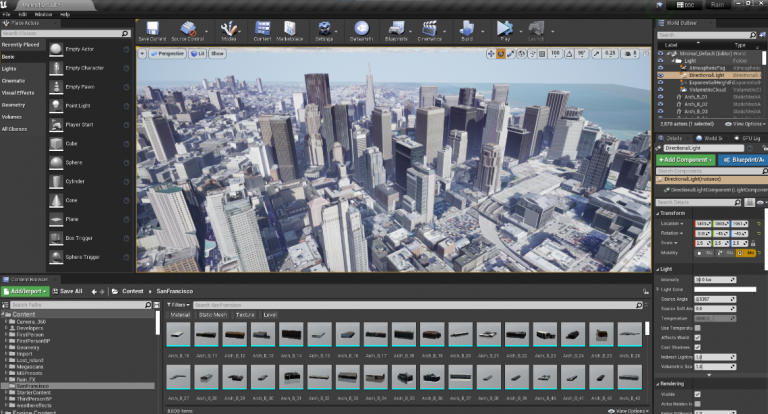768x414 pixels.
Task: Open the Help menu
Action: [65, 15]
